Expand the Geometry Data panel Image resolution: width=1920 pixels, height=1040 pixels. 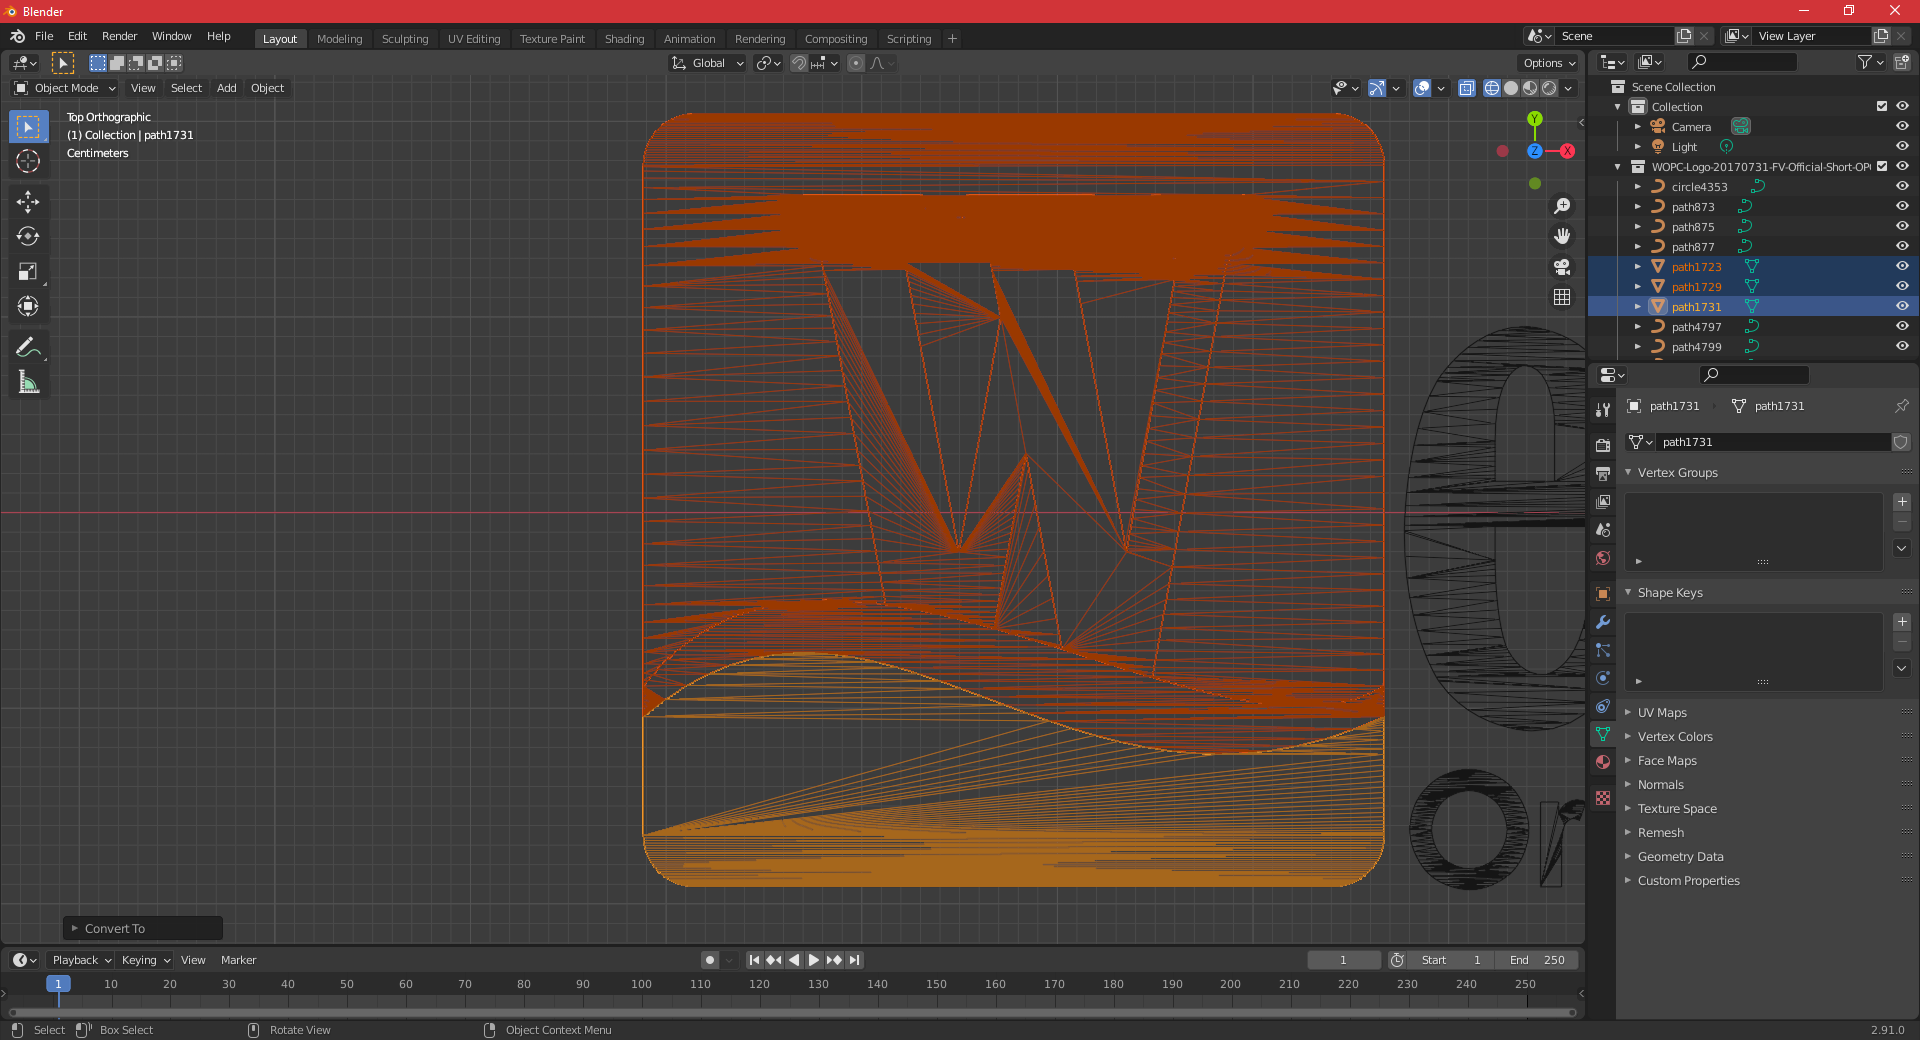pyautogui.click(x=1680, y=857)
